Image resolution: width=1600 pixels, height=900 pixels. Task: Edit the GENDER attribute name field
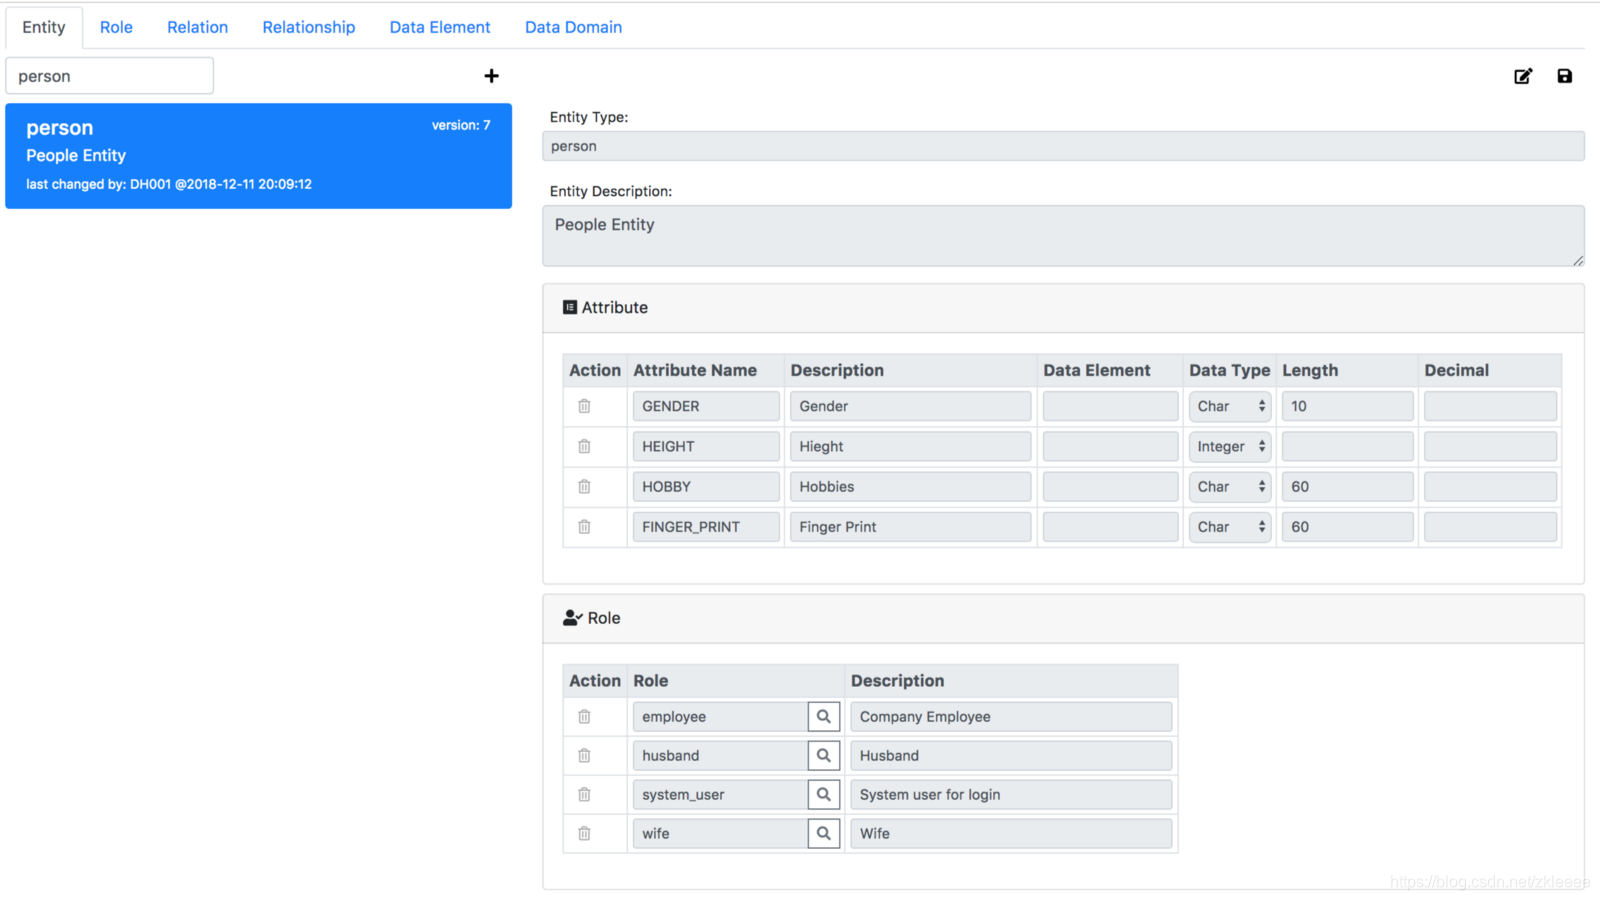706,406
